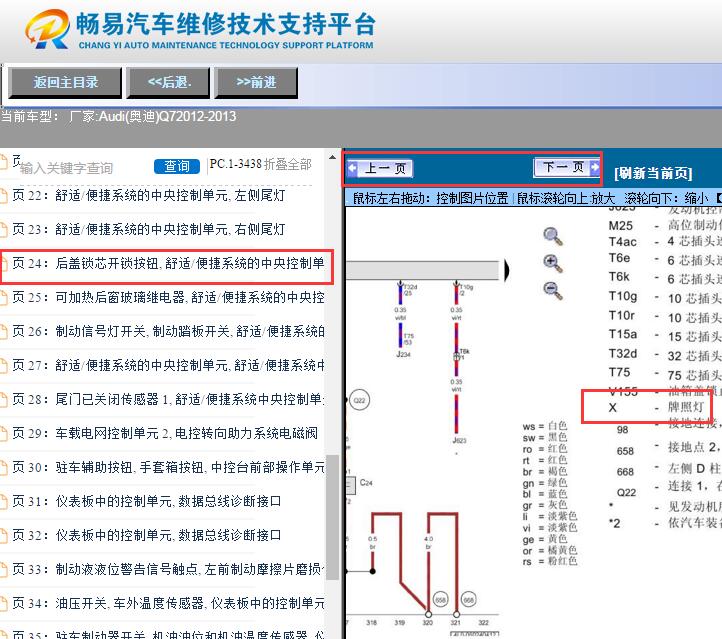Open 页 31 仪表板中的控制单元 entry
The width and height of the screenshot is (722, 639).
[146, 501]
